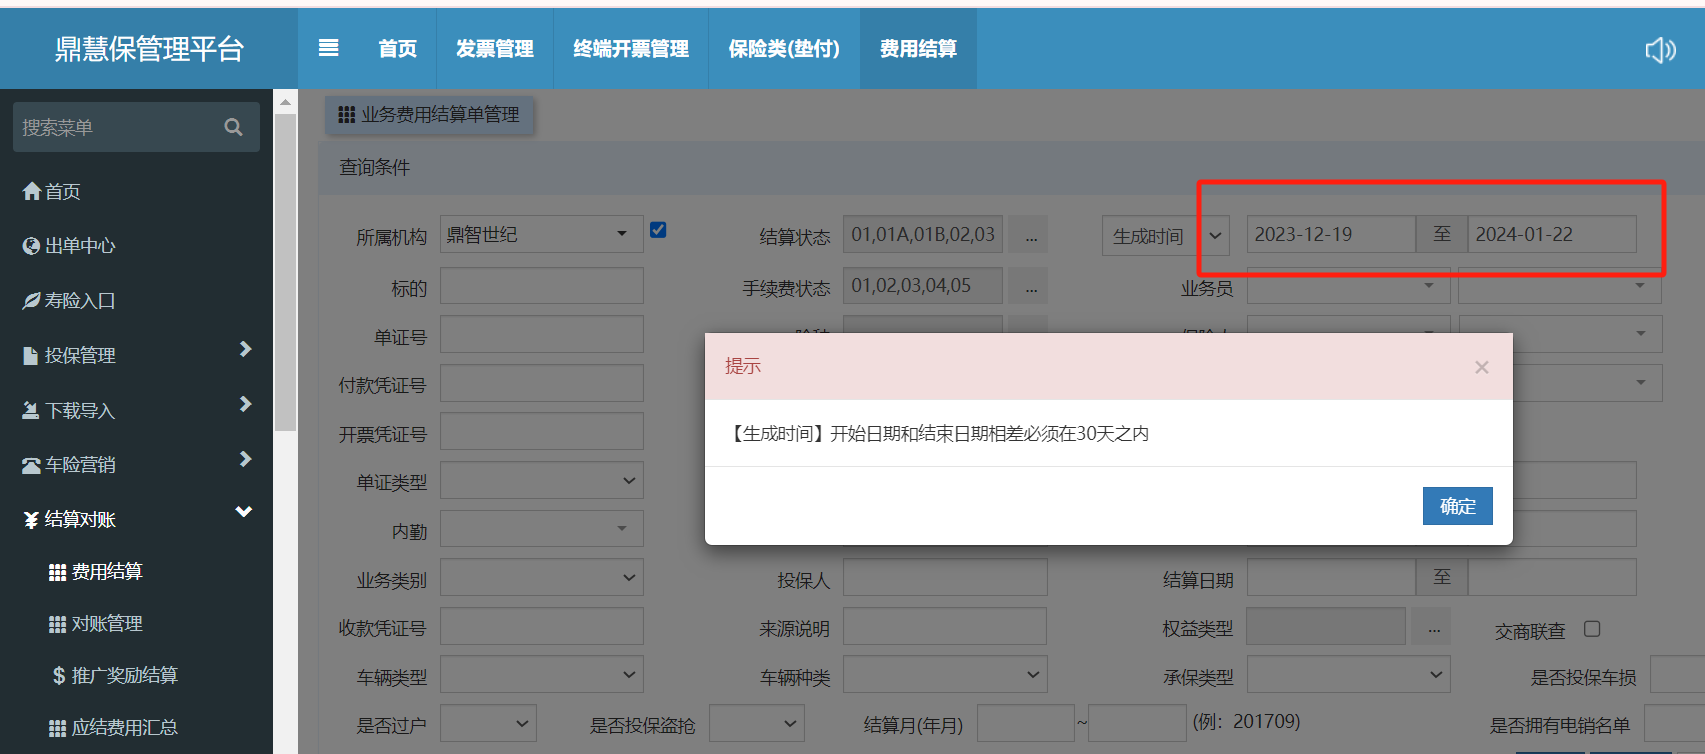Close the 提示 dialog with the X
Viewport: 1705px width, 754px height.
(1482, 367)
